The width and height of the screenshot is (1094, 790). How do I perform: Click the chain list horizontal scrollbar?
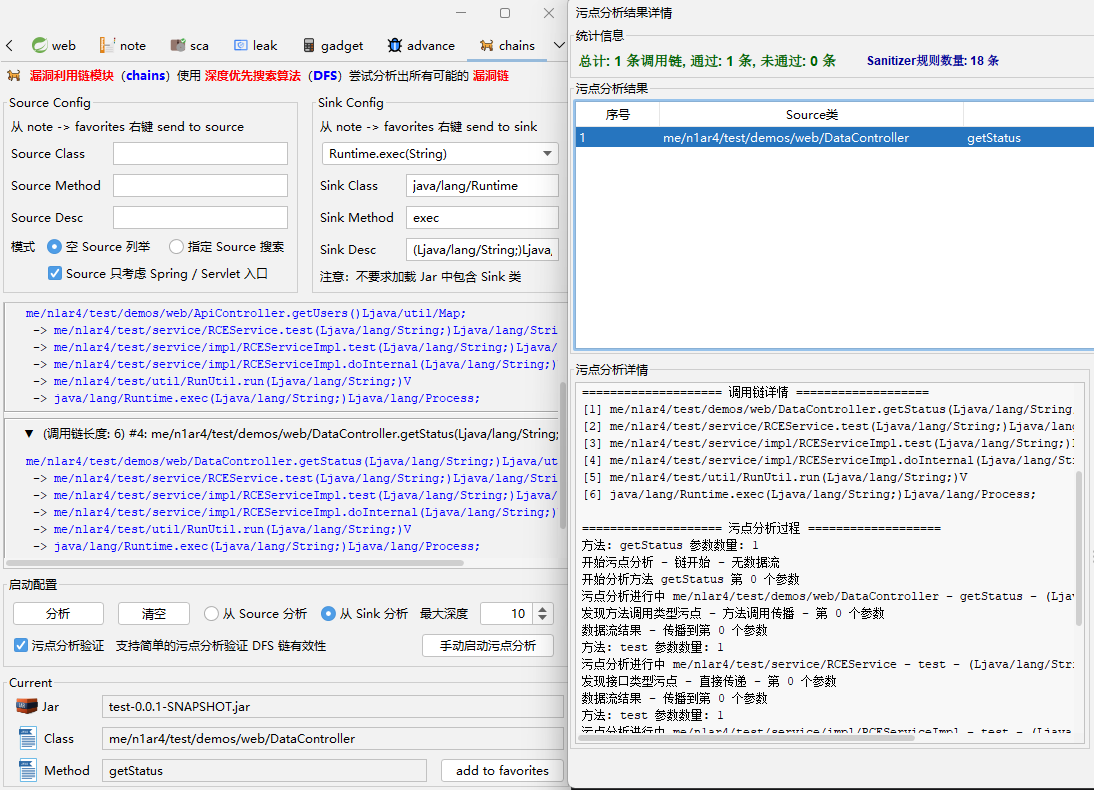[235, 563]
